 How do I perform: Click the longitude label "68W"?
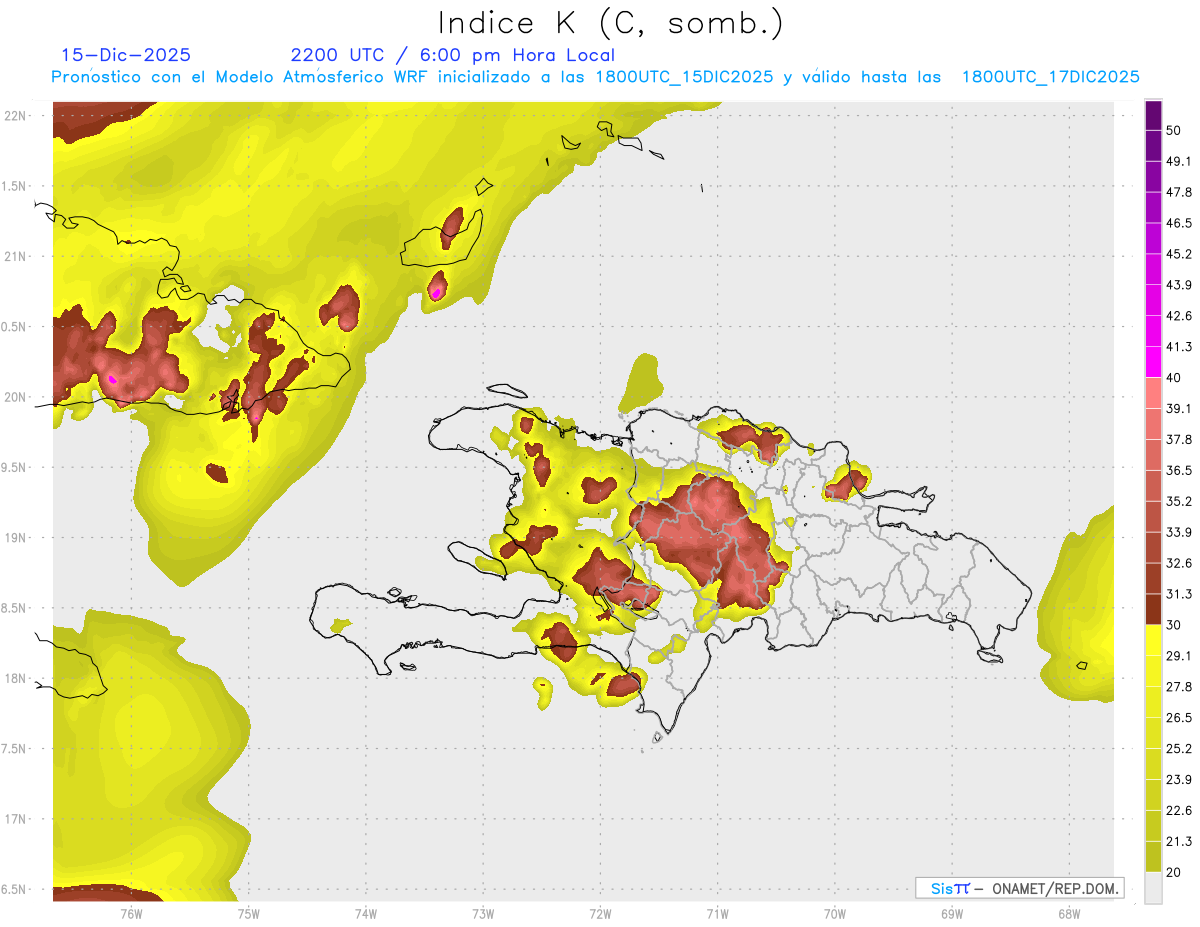[1069, 913]
